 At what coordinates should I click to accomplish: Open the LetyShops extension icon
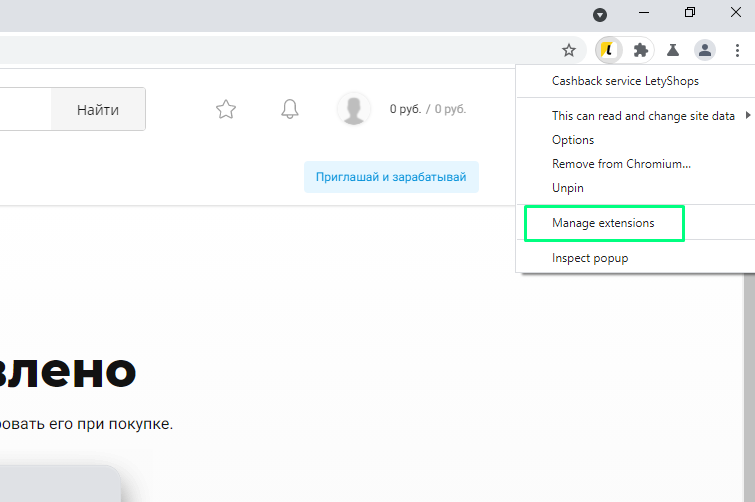pos(609,50)
